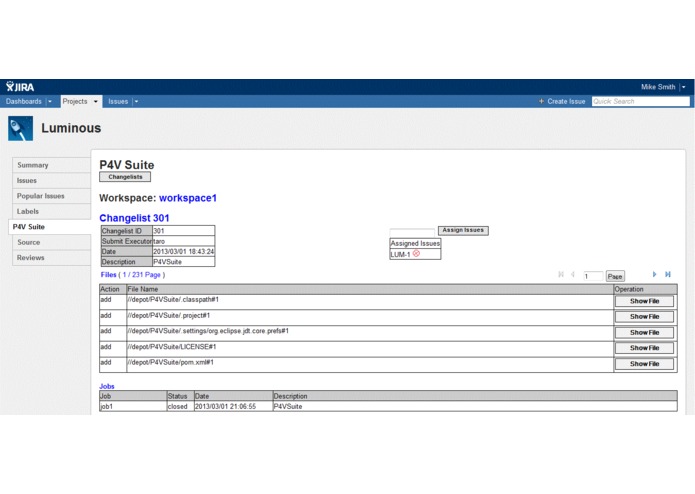Show File for LICENSE#1
This screenshot has height=494, width=695.
click(x=644, y=348)
